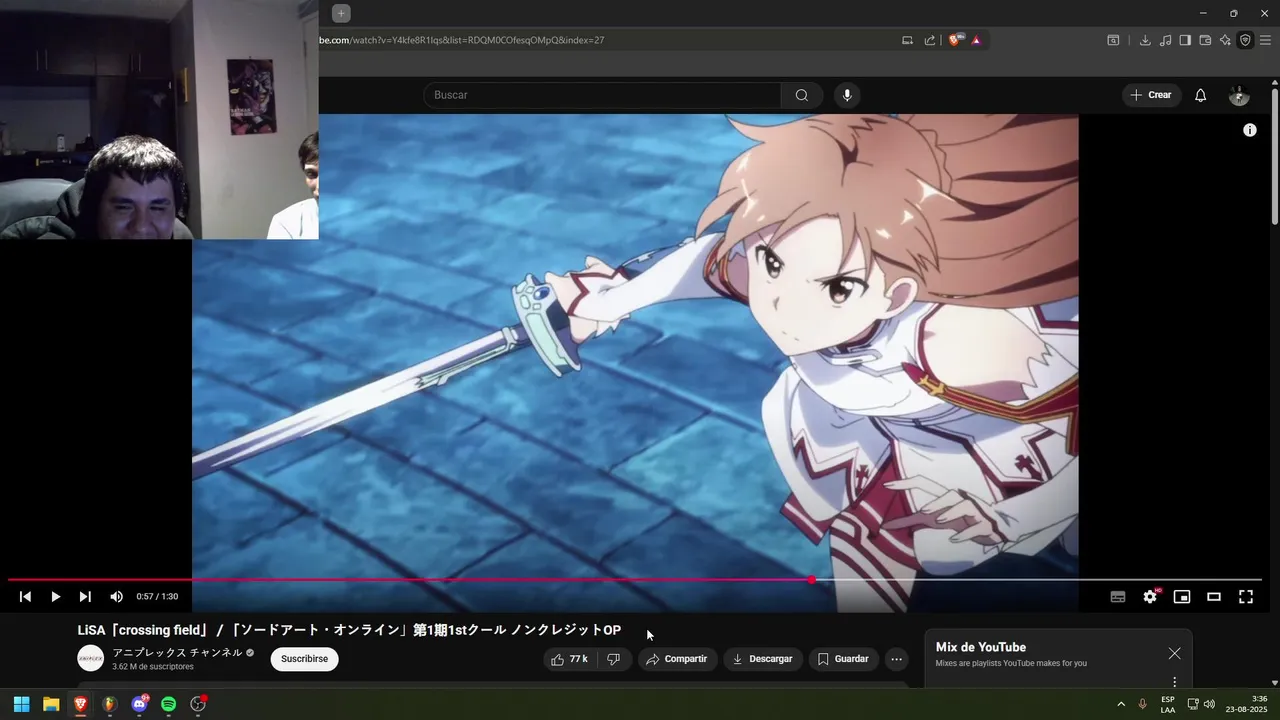Open OBS Studio taskbar icon
The width and height of the screenshot is (1280, 720).
[x=198, y=704]
